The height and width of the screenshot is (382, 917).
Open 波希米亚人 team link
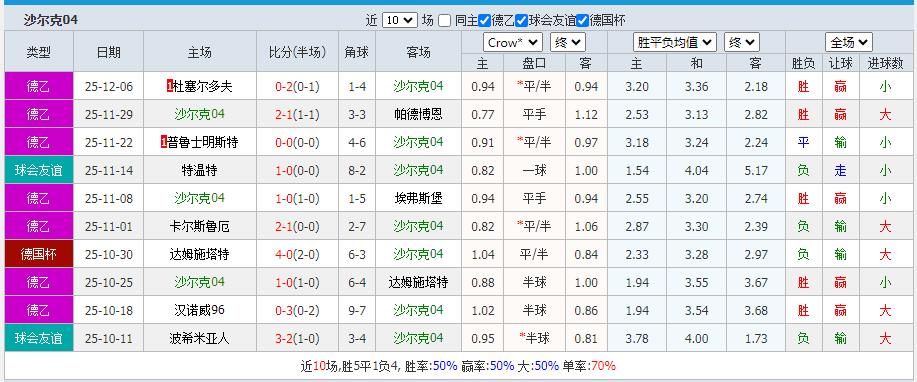coord(199,338)
